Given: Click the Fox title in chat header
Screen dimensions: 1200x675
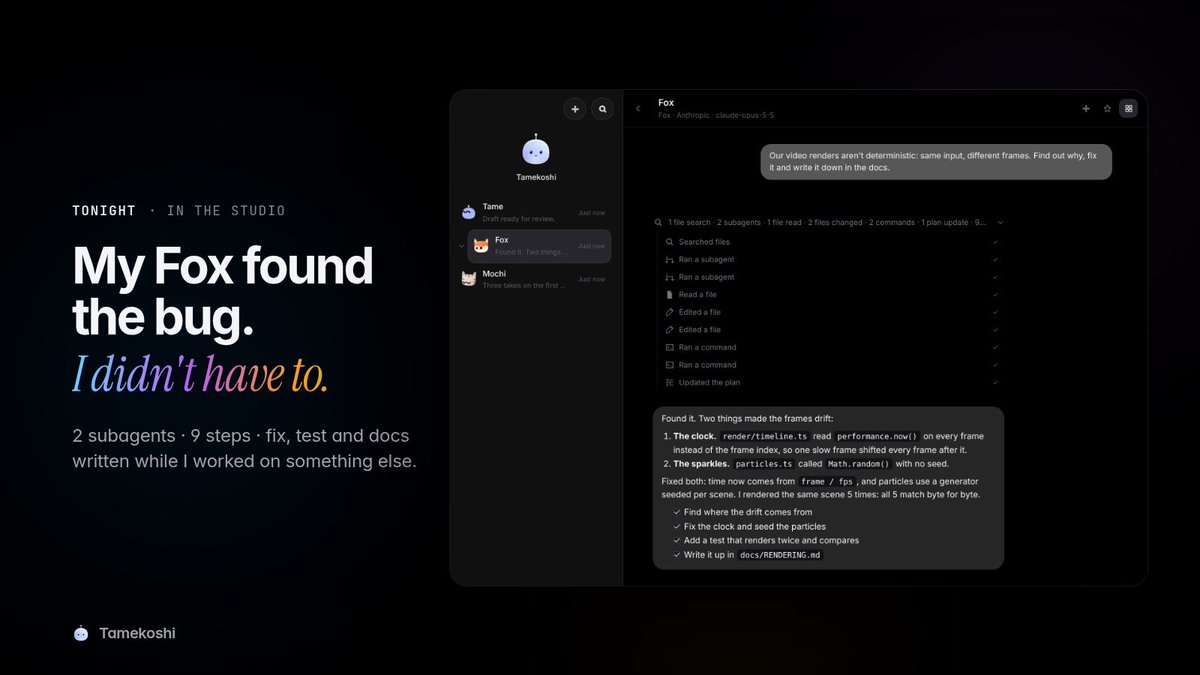Looking at the screenshot, I should pos(666,102).
